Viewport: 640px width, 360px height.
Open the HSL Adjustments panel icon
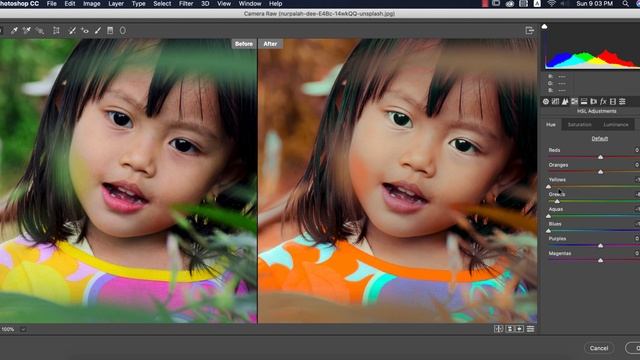[574, 102]
